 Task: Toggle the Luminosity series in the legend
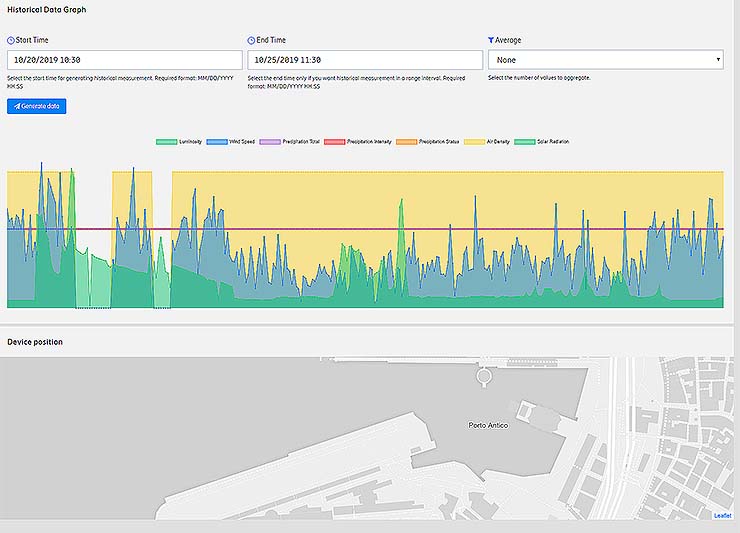tap(180, 142)
